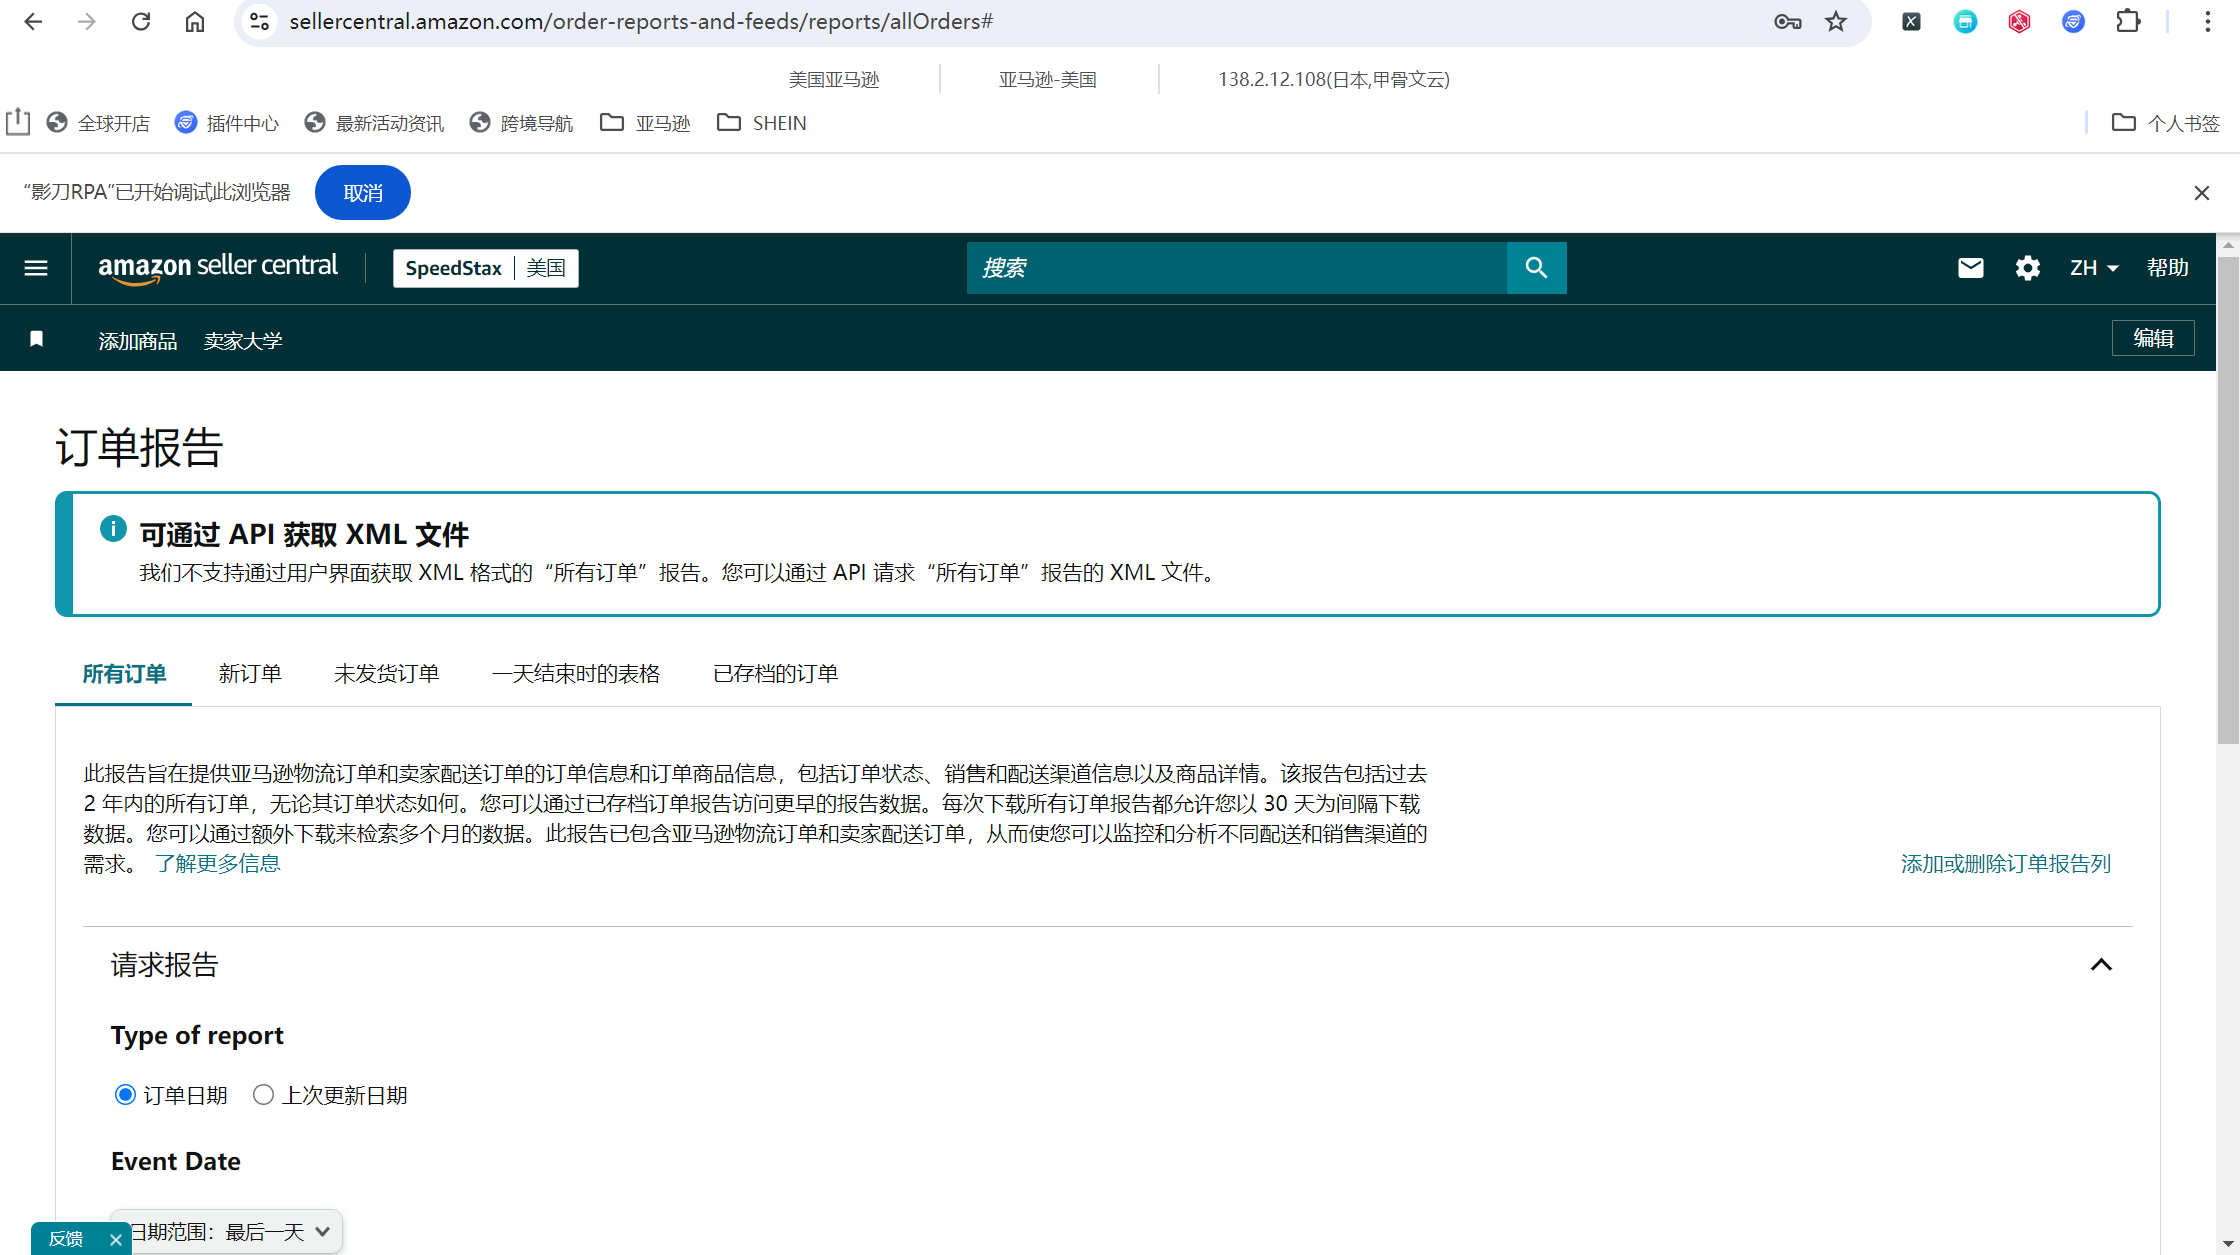Click the search magnifier button
Viewport: 2240px width, 1255px height.
(x=1536, y=268)
